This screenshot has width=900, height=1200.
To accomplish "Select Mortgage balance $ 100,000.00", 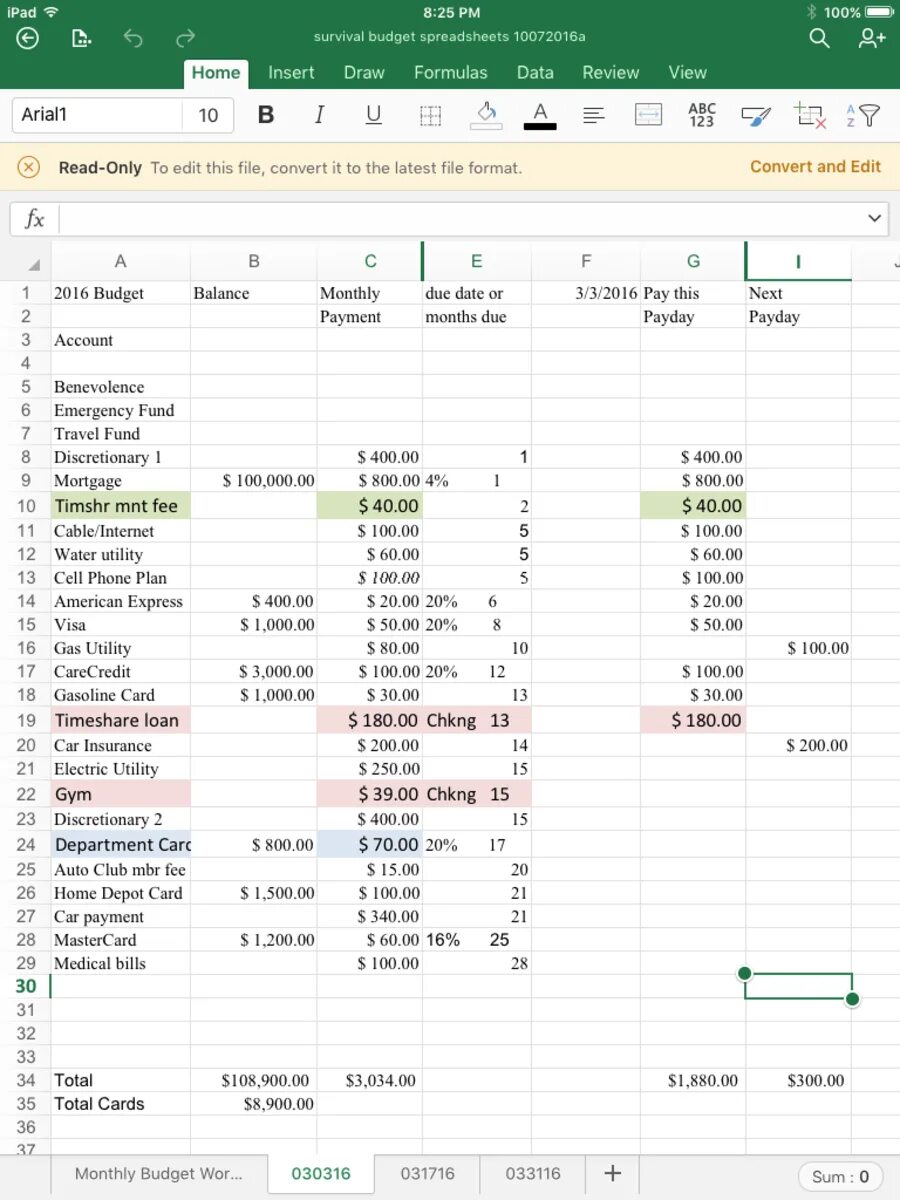I will click(254, 481).
